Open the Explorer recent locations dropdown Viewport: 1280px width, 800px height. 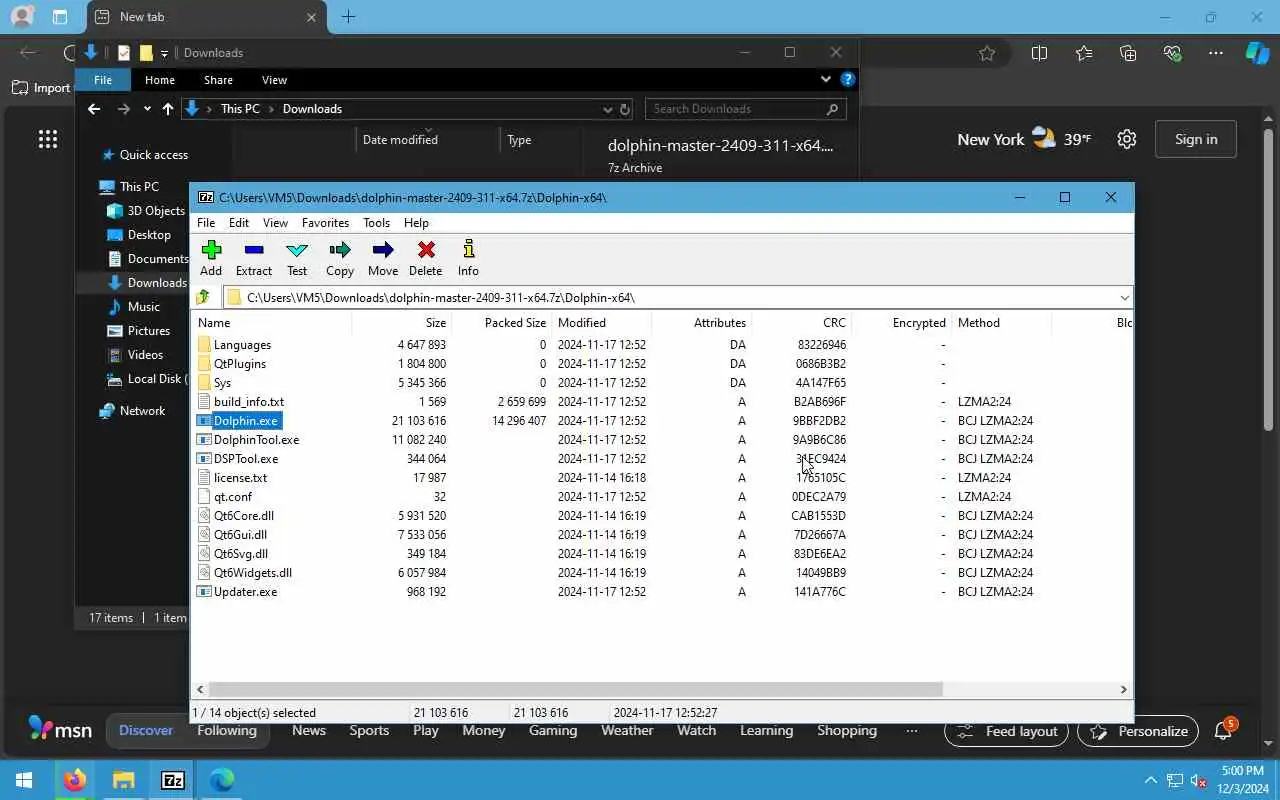point(147,109)
